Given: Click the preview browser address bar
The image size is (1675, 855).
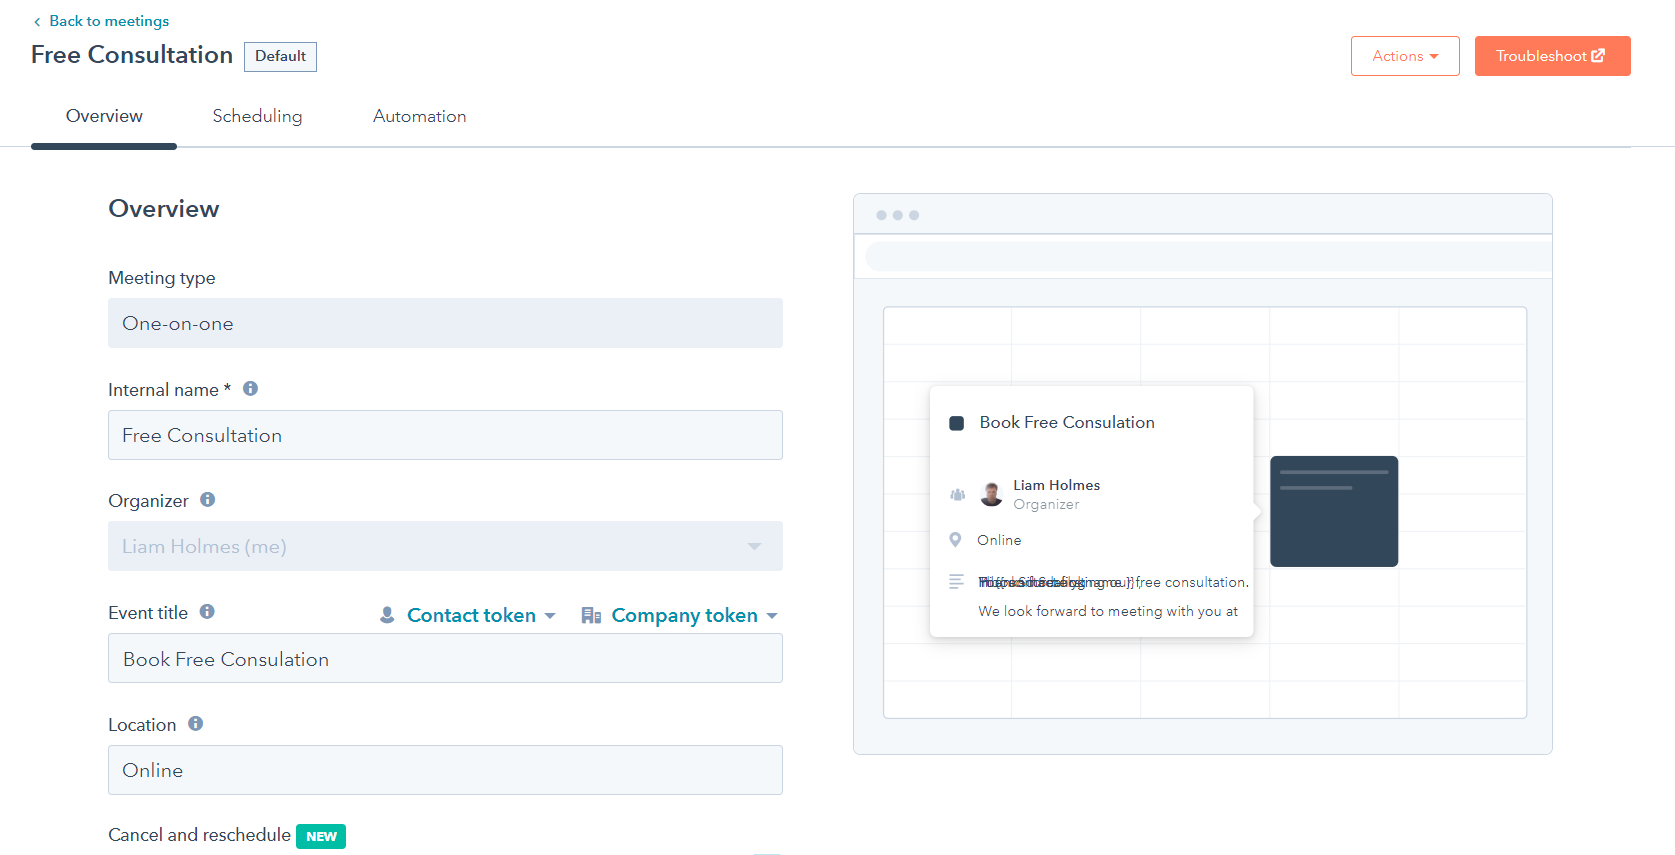Looking at the screenshot, I should tap(1208, 256).
